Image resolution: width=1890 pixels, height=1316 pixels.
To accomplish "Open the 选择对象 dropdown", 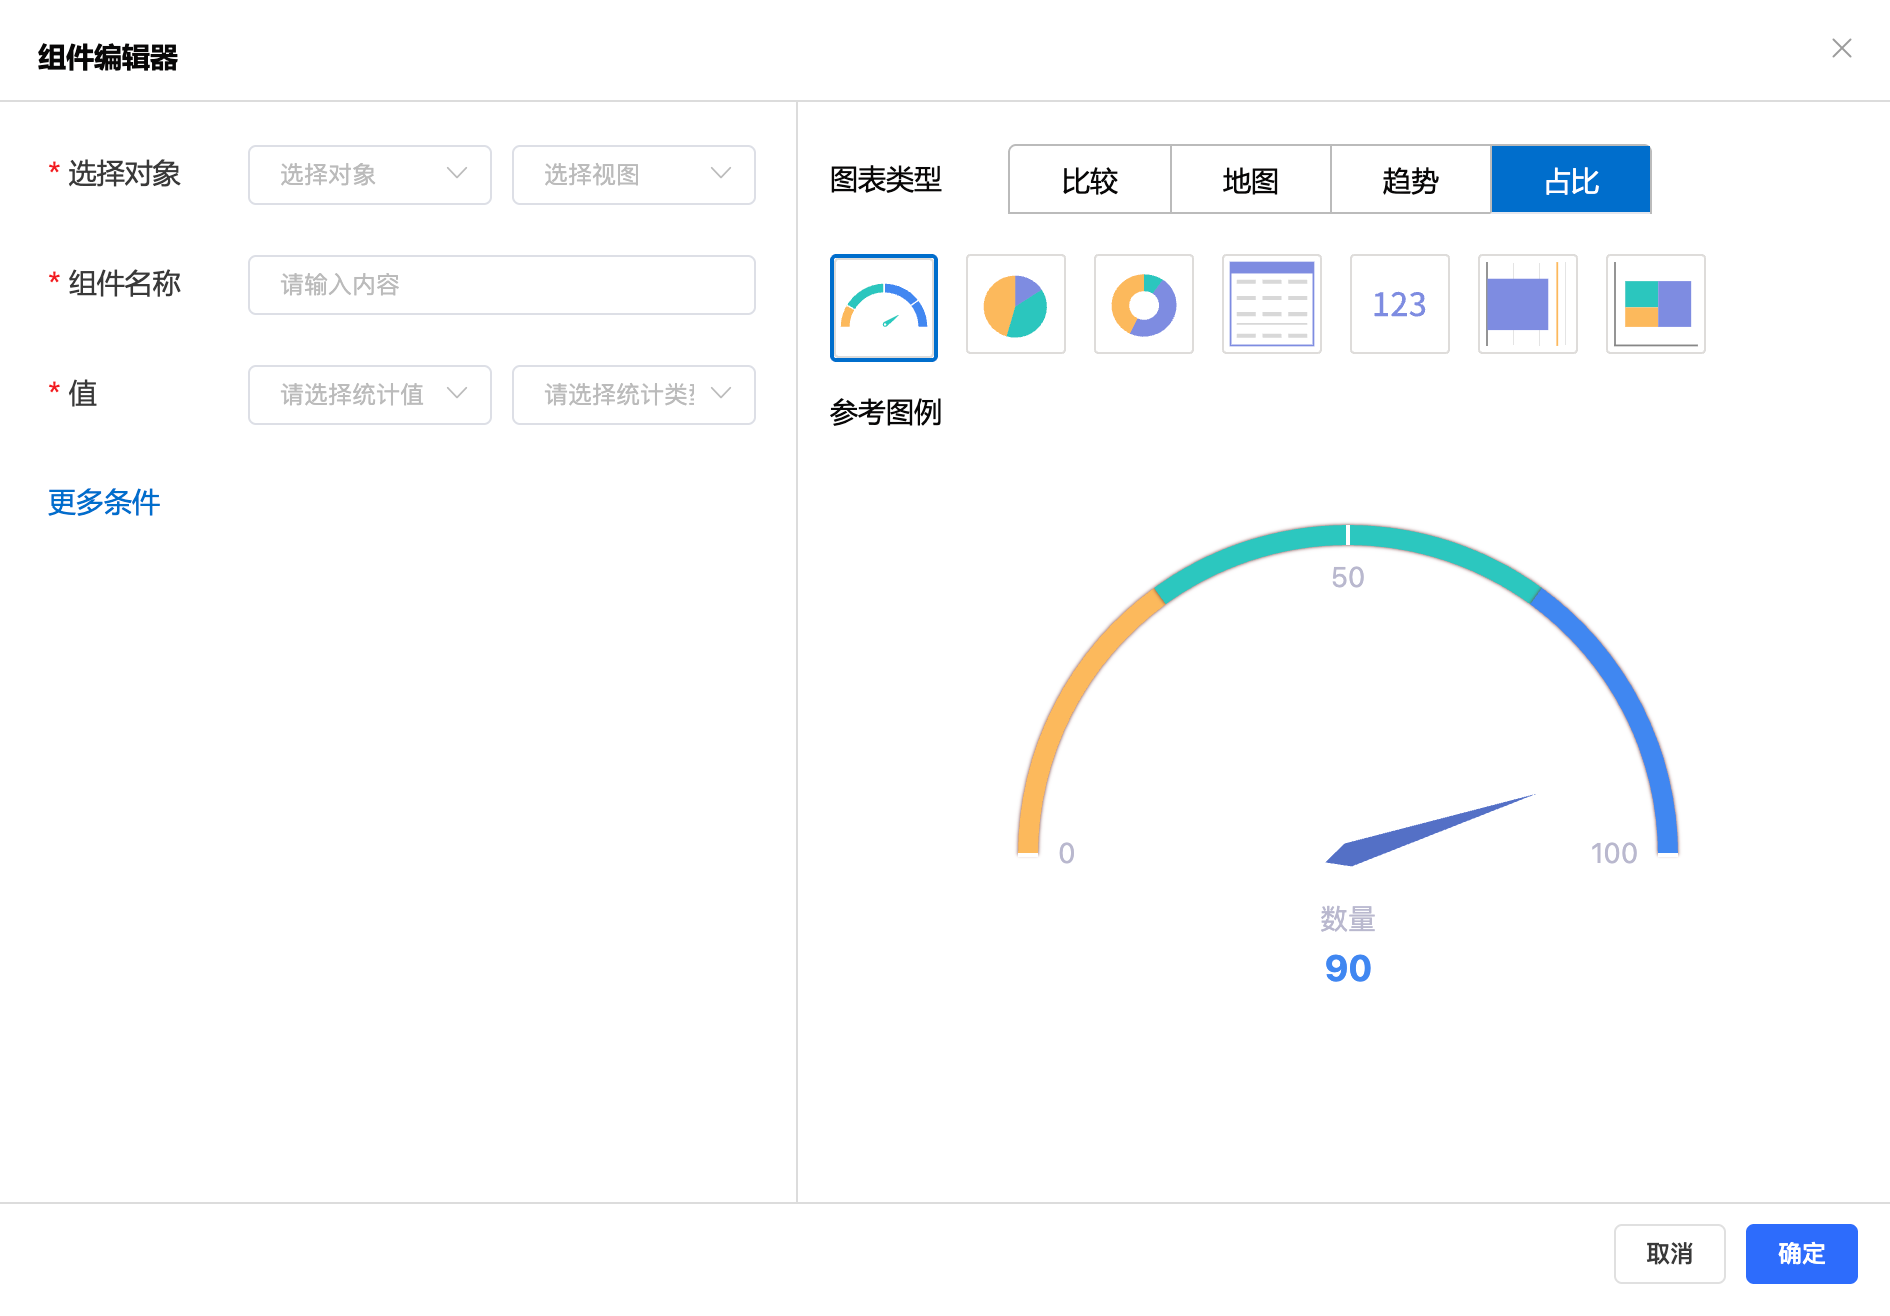I will (x=369, y=175).
